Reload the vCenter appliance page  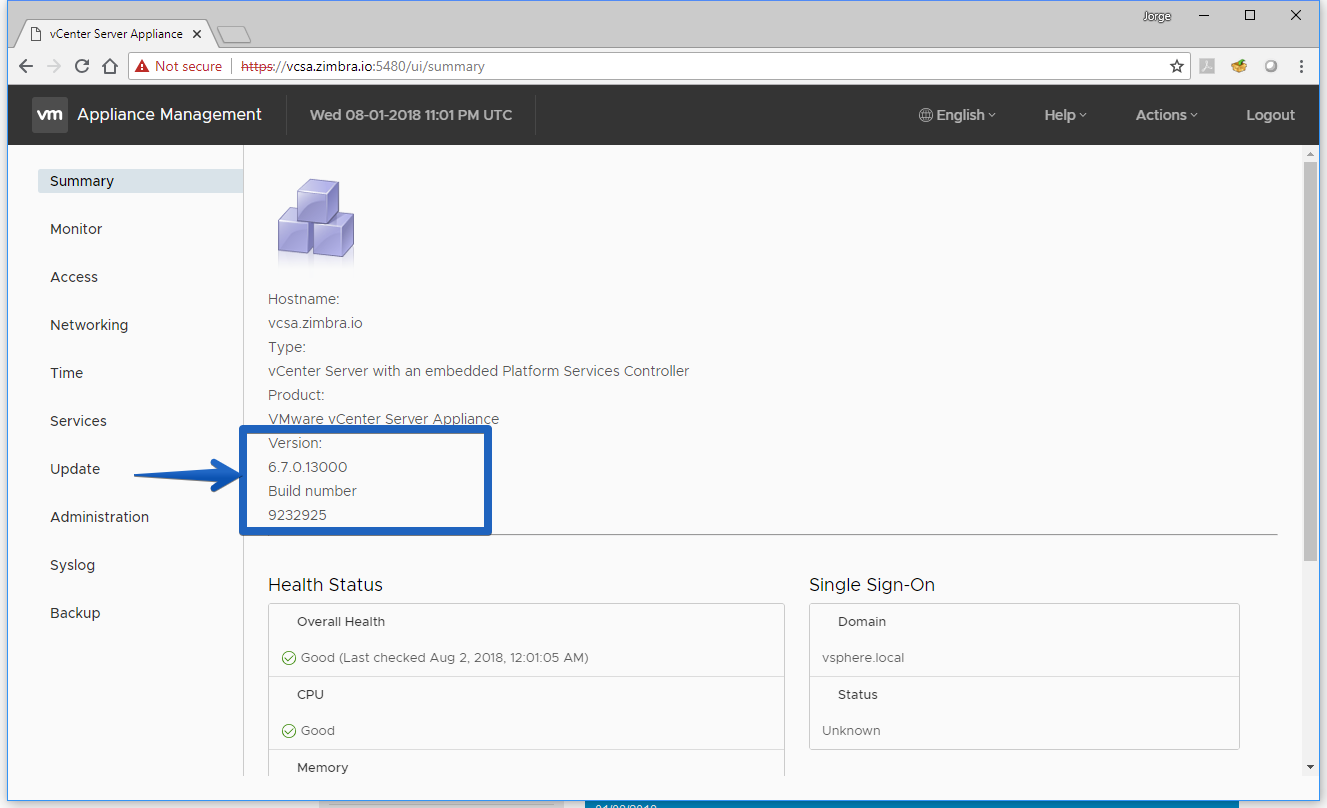point(82,66)
